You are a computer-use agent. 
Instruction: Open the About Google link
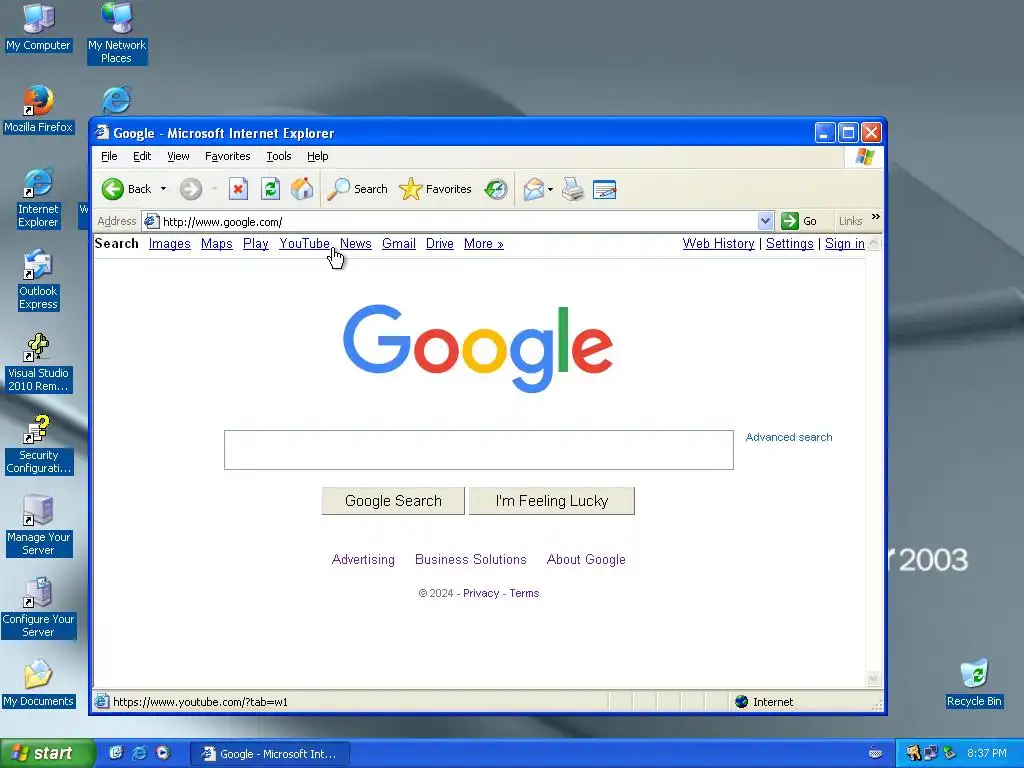(586, 560)
